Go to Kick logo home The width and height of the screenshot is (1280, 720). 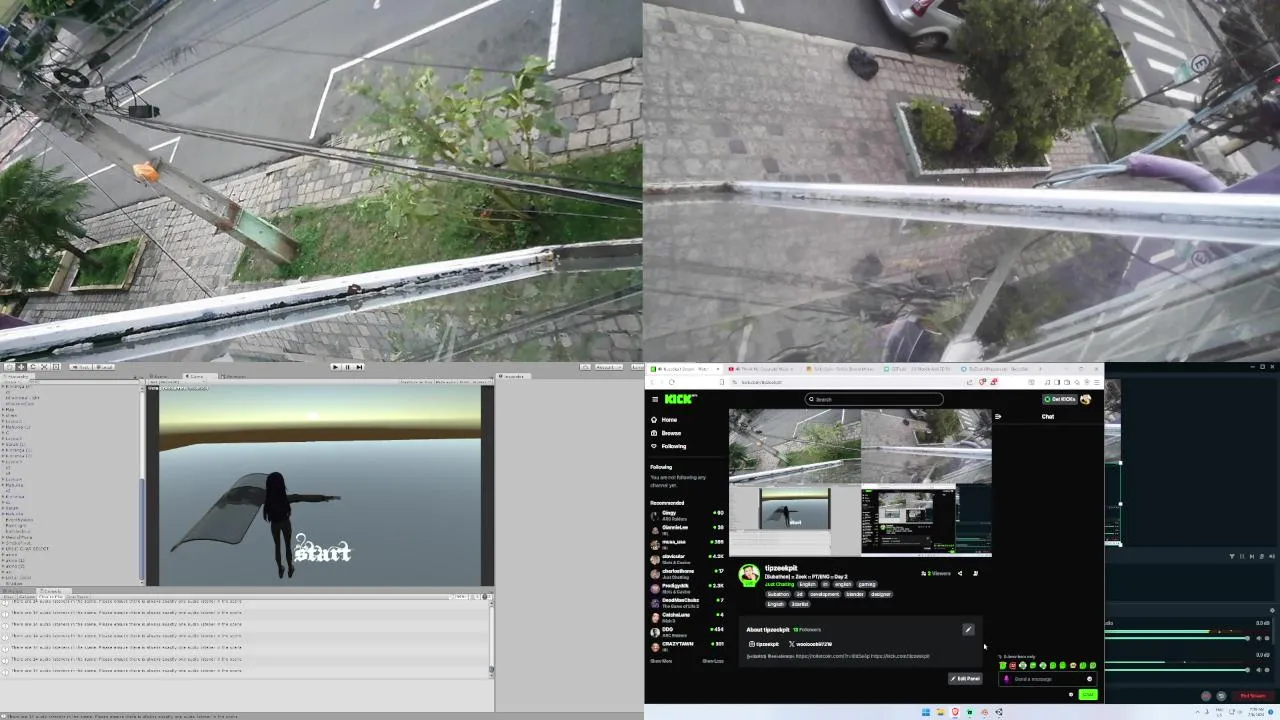coord(681,399)
